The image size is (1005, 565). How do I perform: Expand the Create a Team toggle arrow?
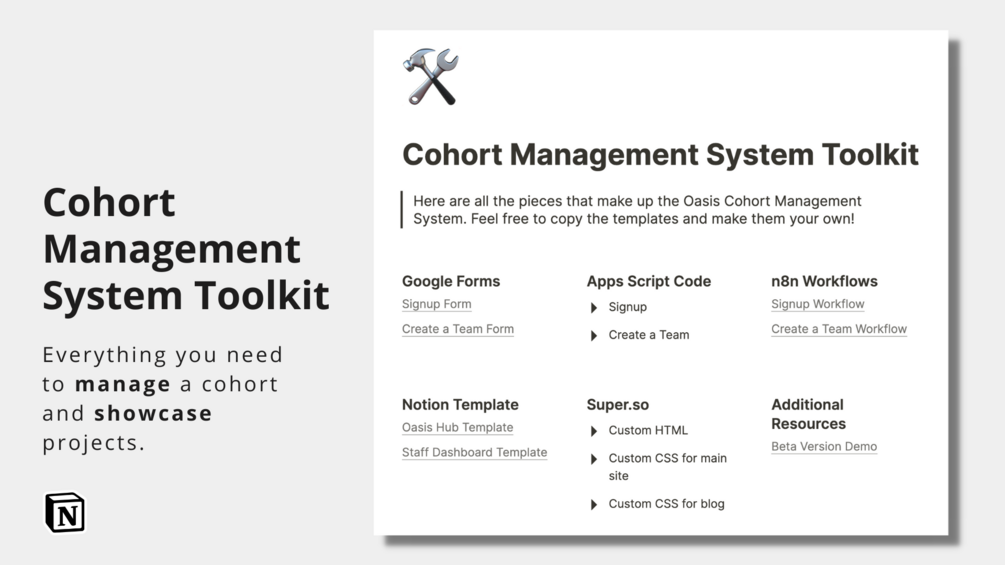click(594, 336)
